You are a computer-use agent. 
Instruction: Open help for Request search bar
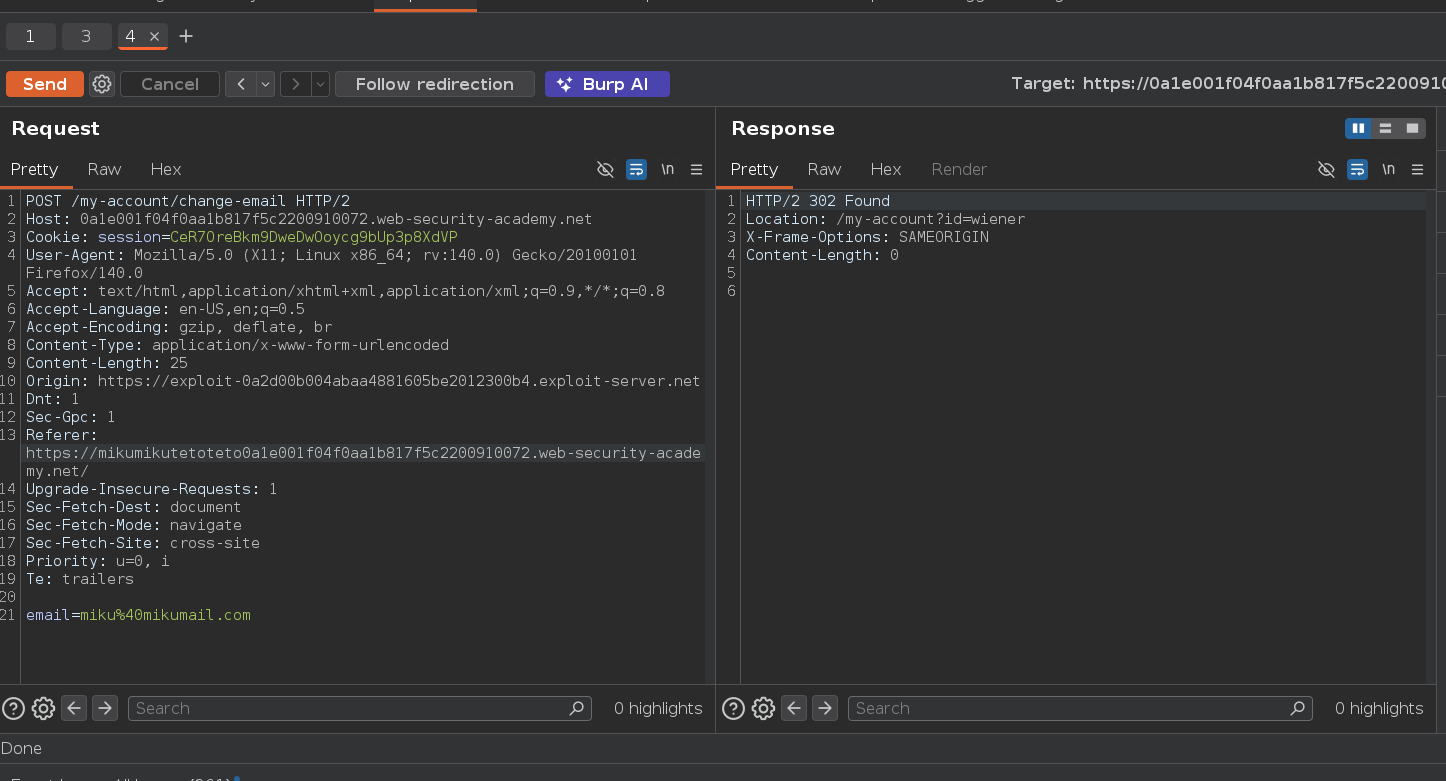[13, 708]
